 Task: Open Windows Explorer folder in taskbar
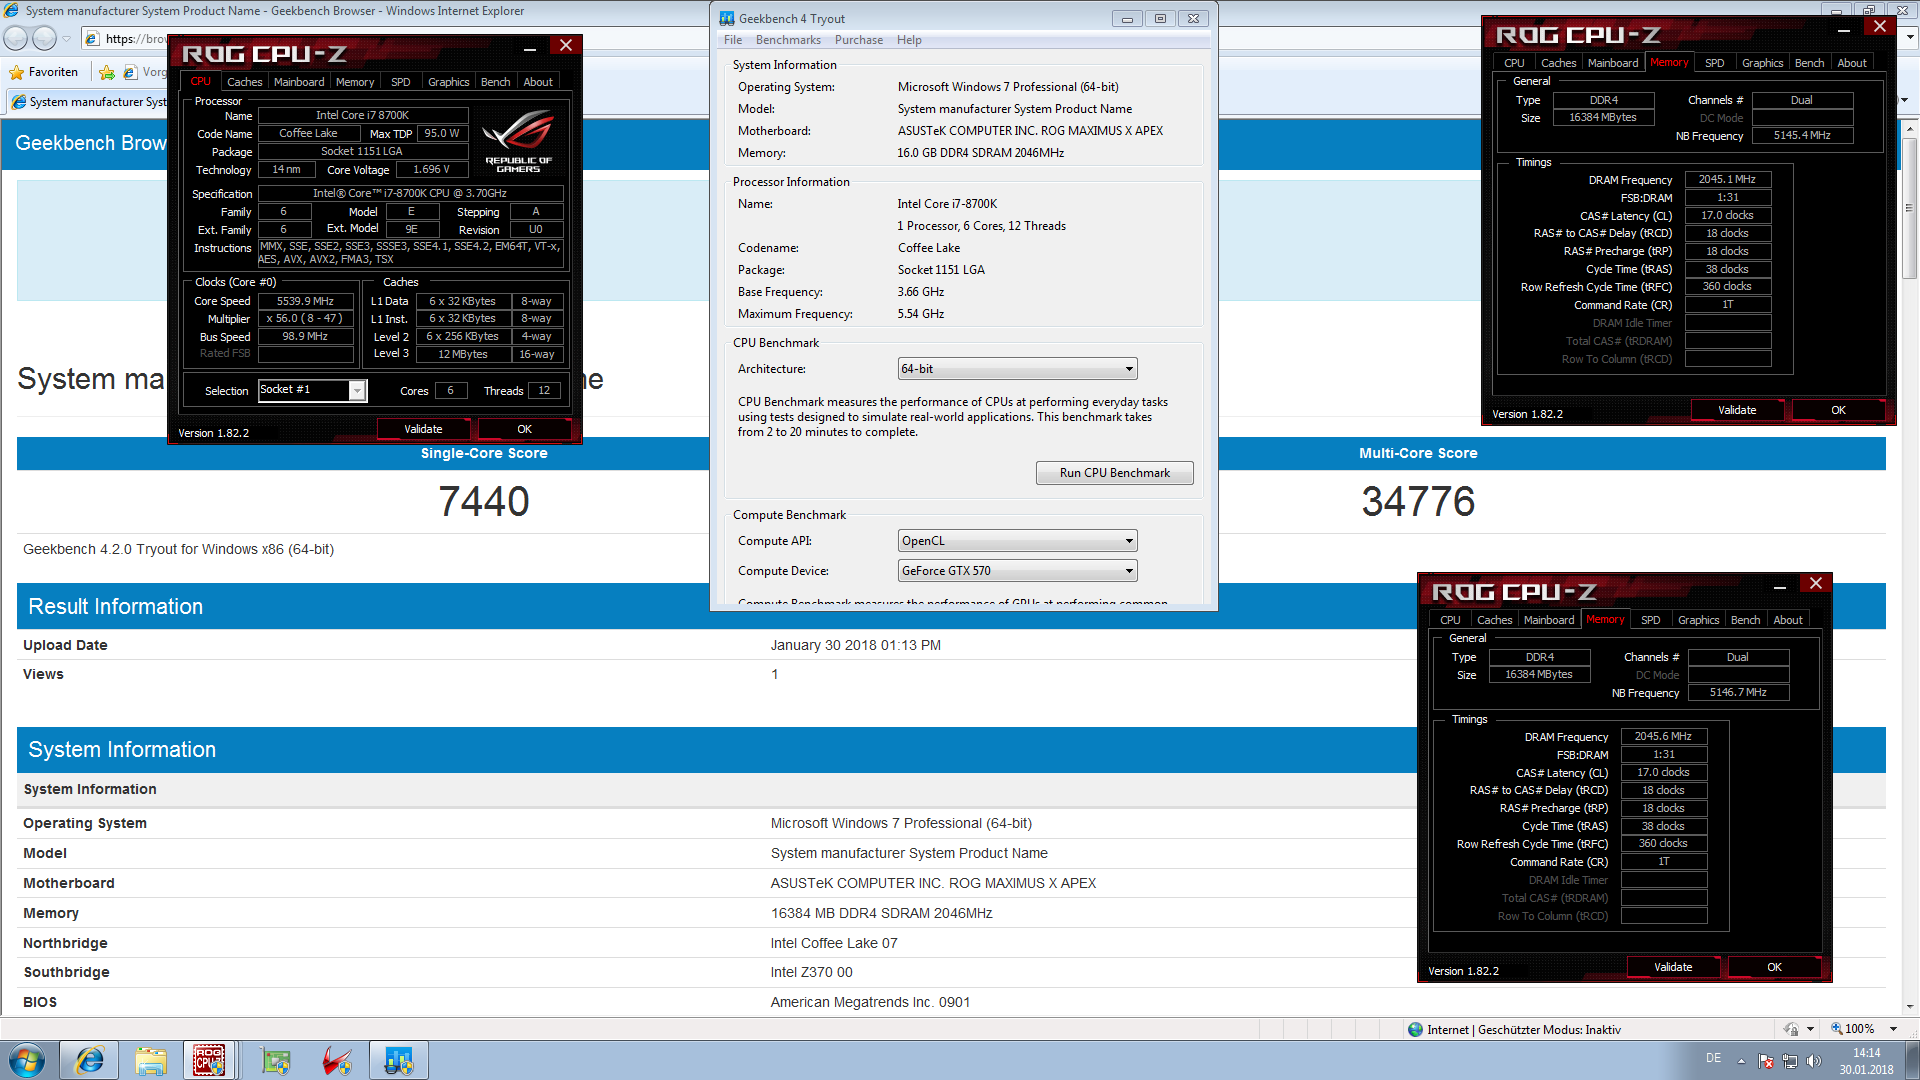(x=151, y=1060)
